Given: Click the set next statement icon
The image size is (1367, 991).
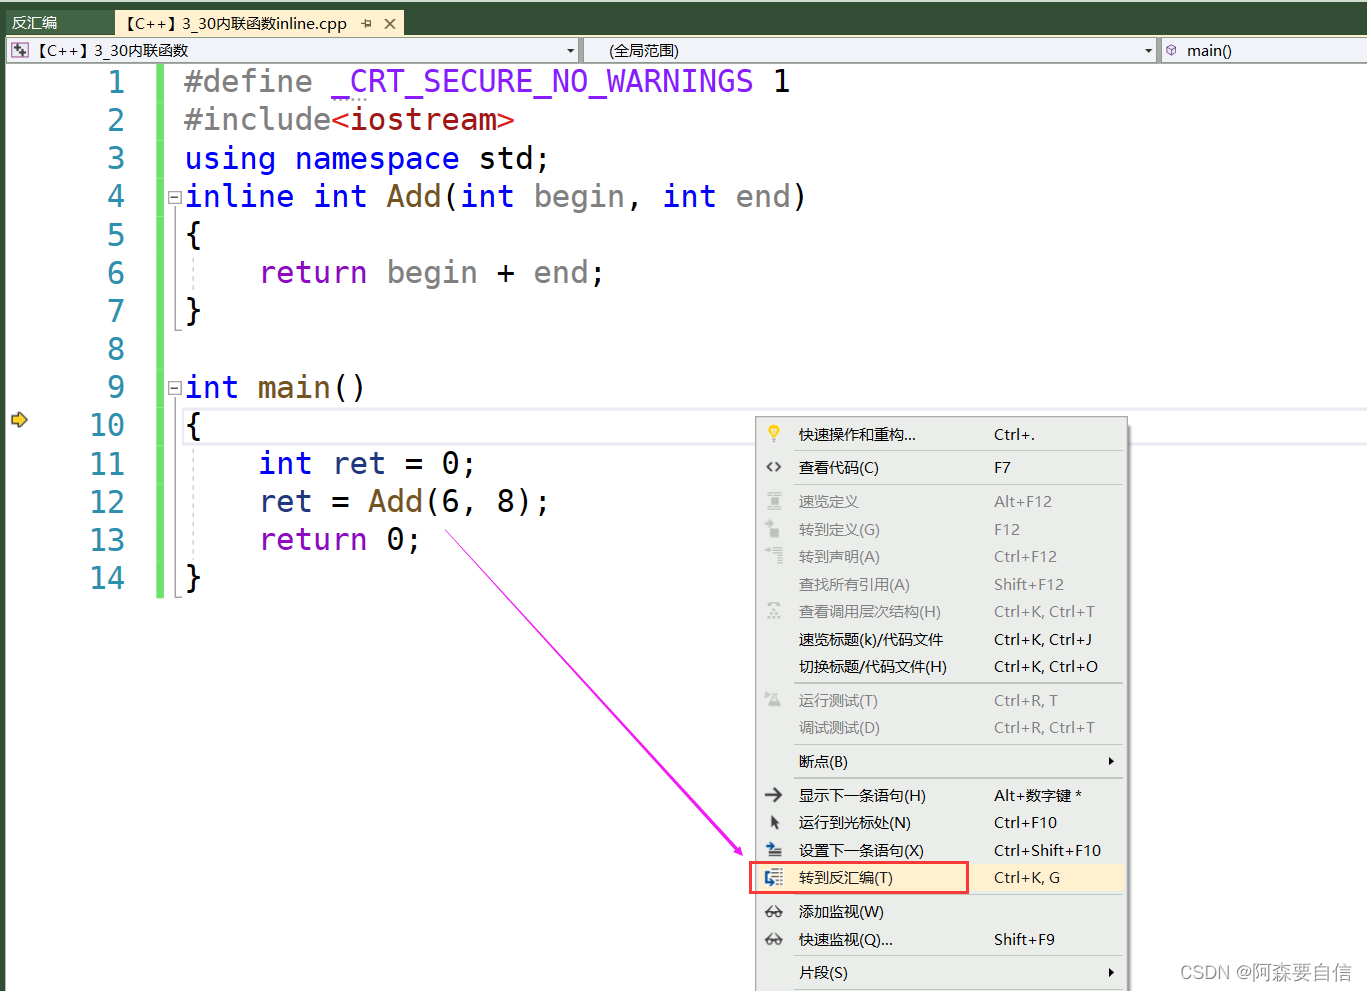Looking at the screenshot, I should coord(774,850).
